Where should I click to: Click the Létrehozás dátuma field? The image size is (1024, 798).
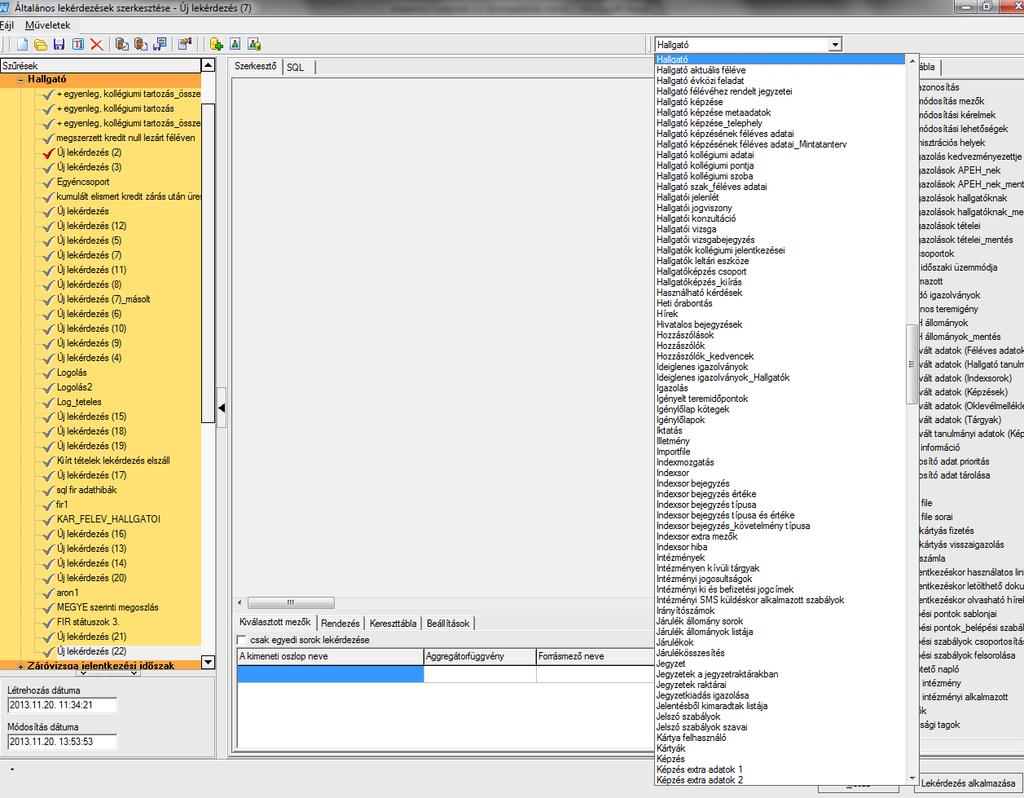pos(62,705)
